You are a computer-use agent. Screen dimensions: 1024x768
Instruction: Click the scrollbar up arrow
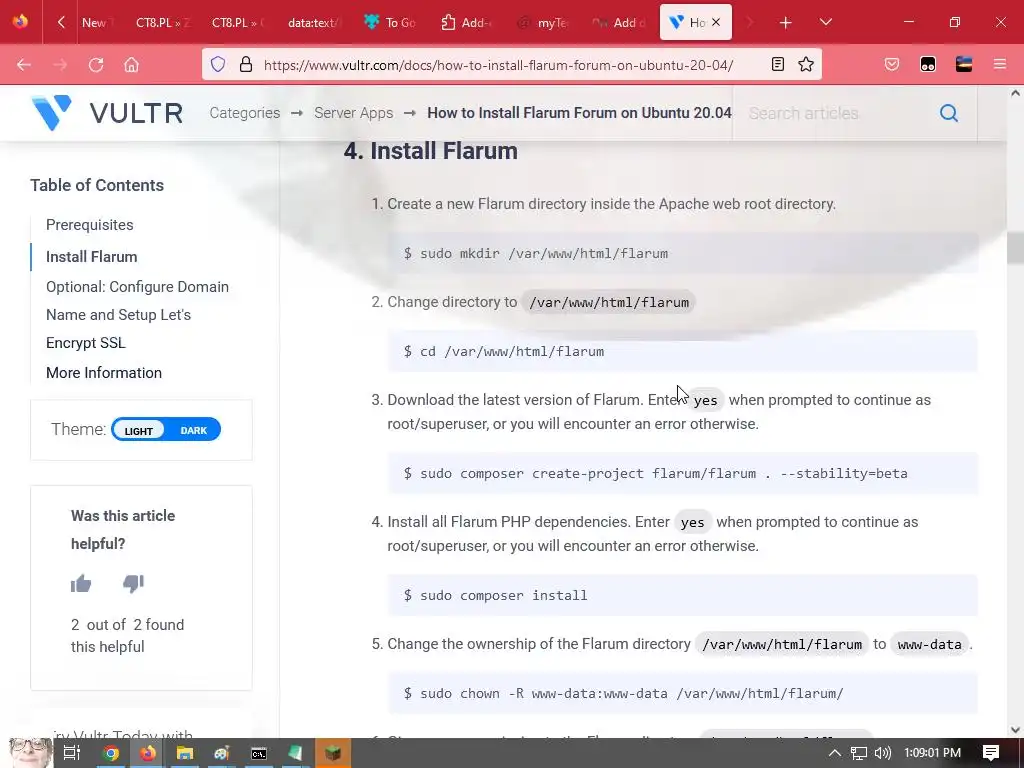[1015, 93]
